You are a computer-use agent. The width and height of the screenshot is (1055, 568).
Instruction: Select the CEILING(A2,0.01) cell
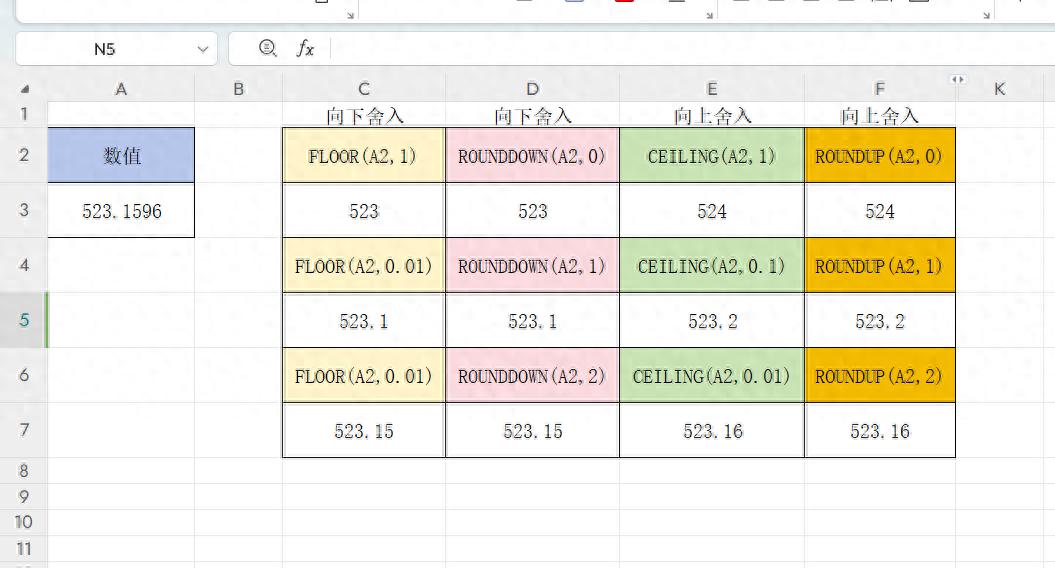click(712, 375)
